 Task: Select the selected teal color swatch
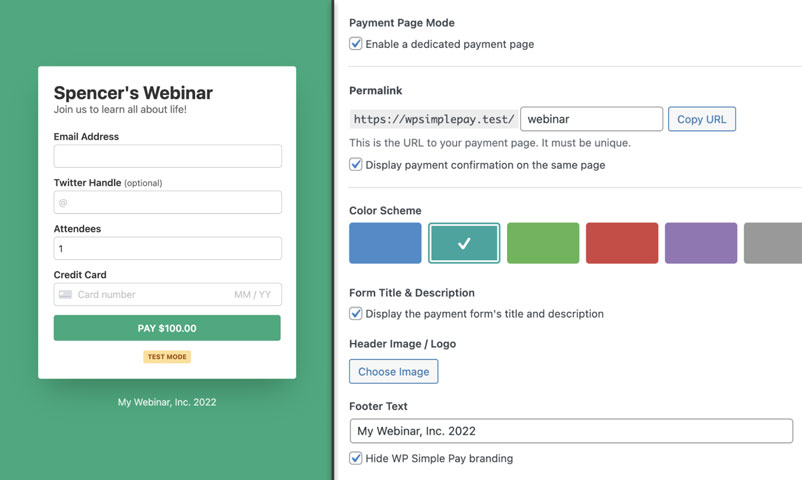(464, 243)
